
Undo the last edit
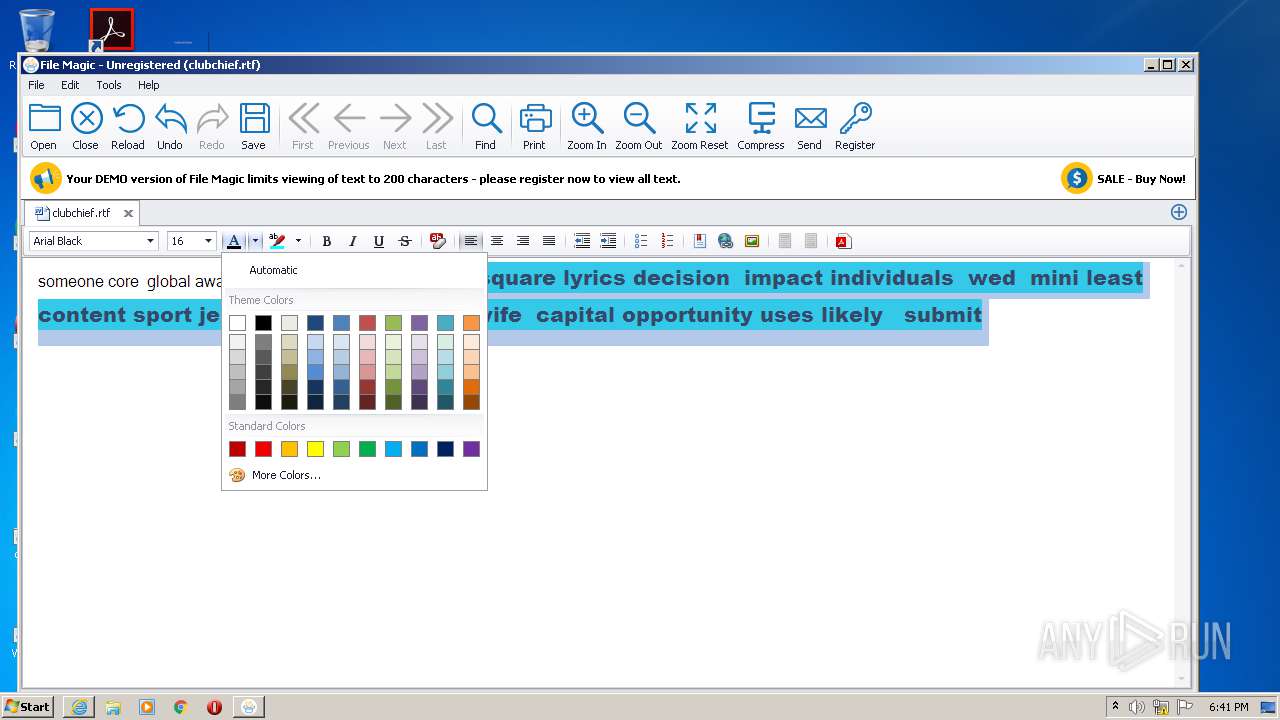coord(170,127)
